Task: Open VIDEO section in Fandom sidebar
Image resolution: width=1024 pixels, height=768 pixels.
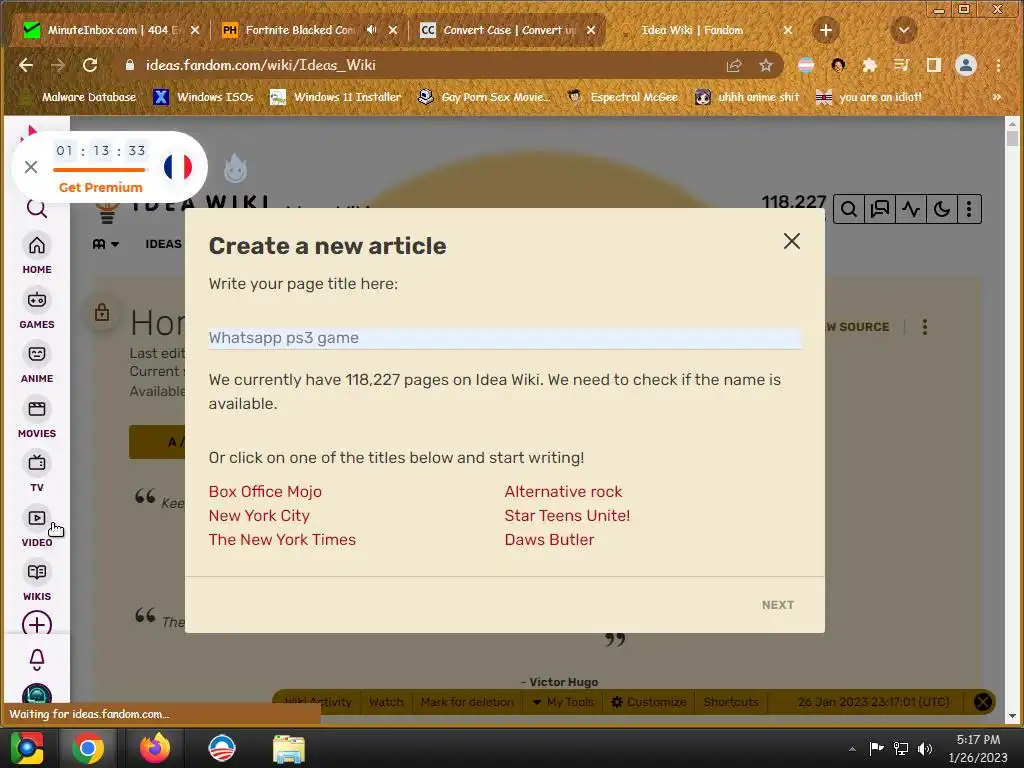Action: (37, 527)
